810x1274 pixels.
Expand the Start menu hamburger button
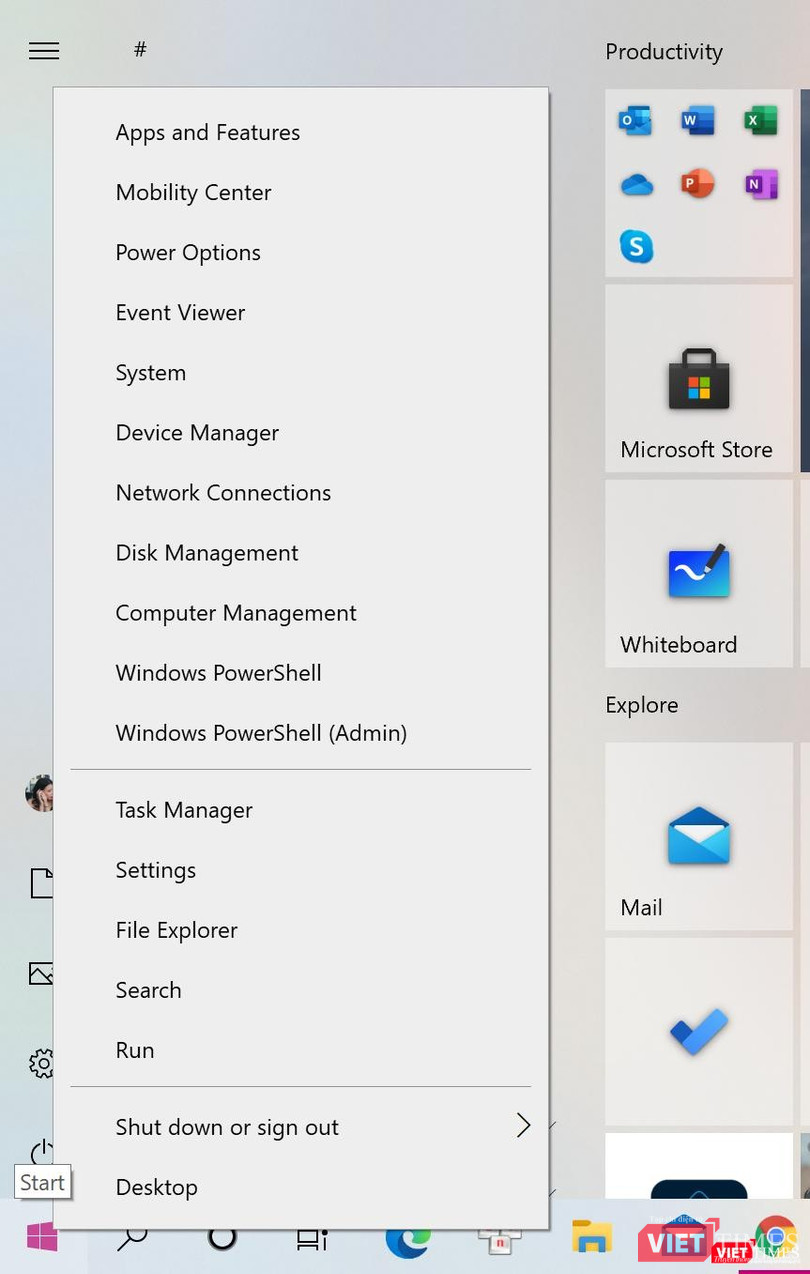(44, 51)
